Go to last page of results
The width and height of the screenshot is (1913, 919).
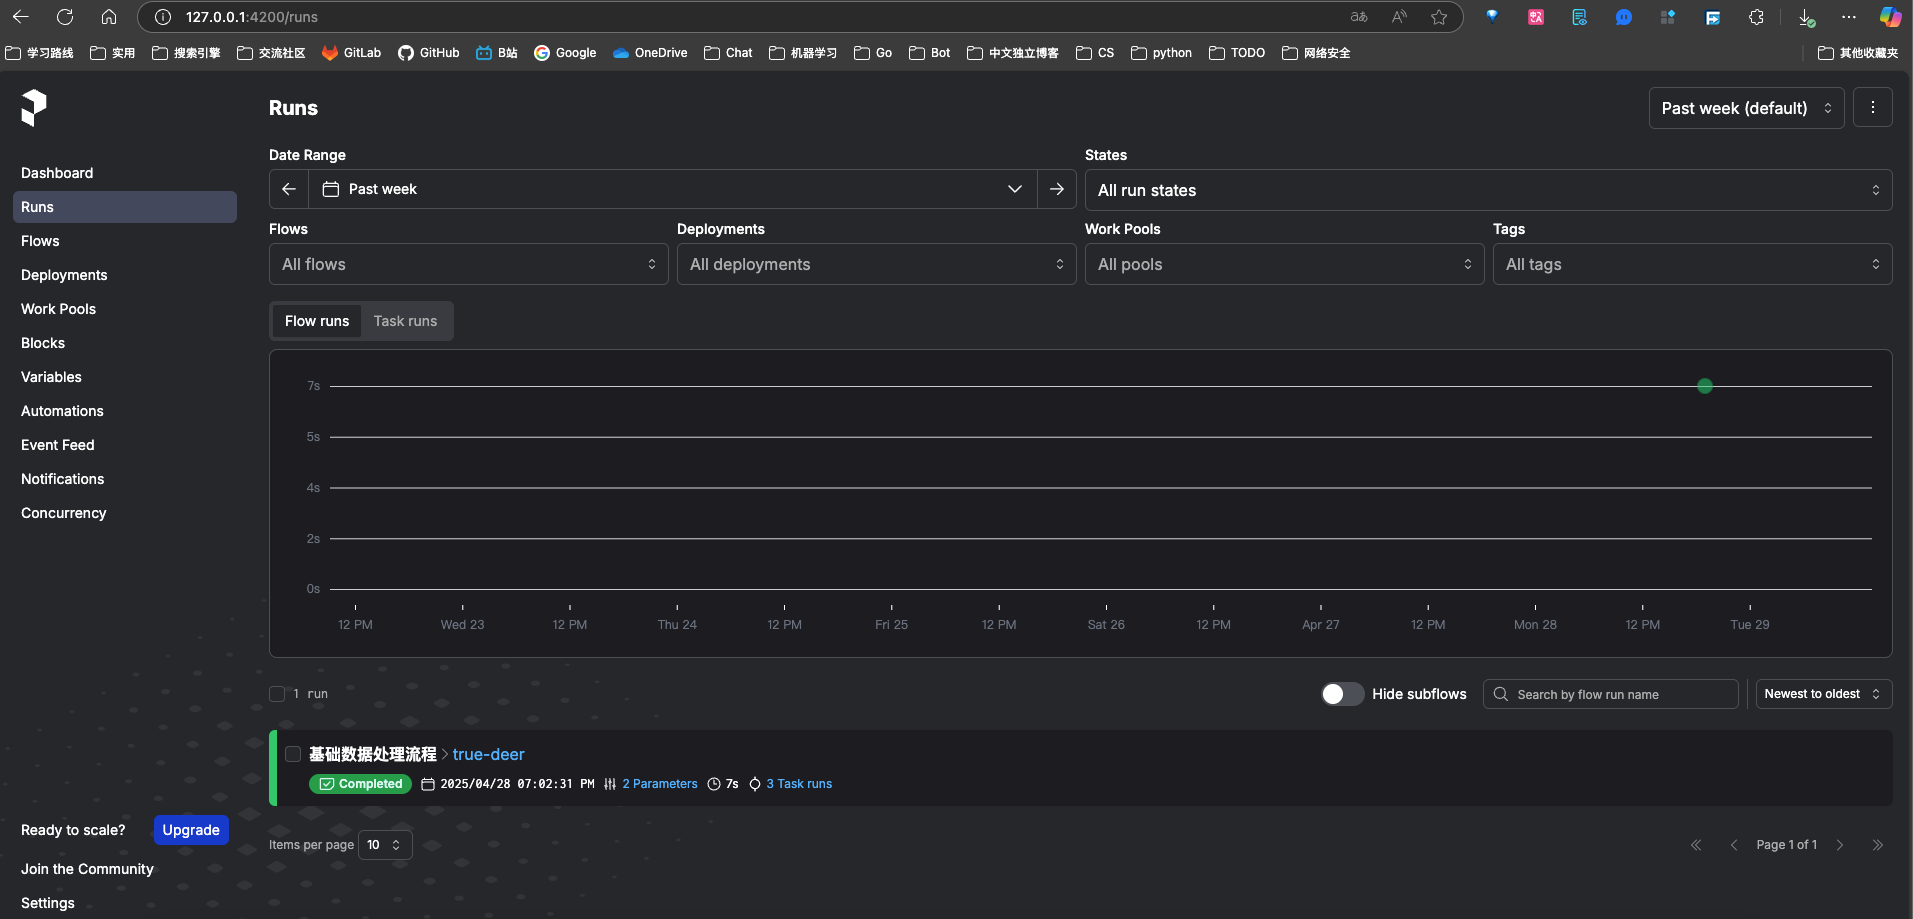1877,845
